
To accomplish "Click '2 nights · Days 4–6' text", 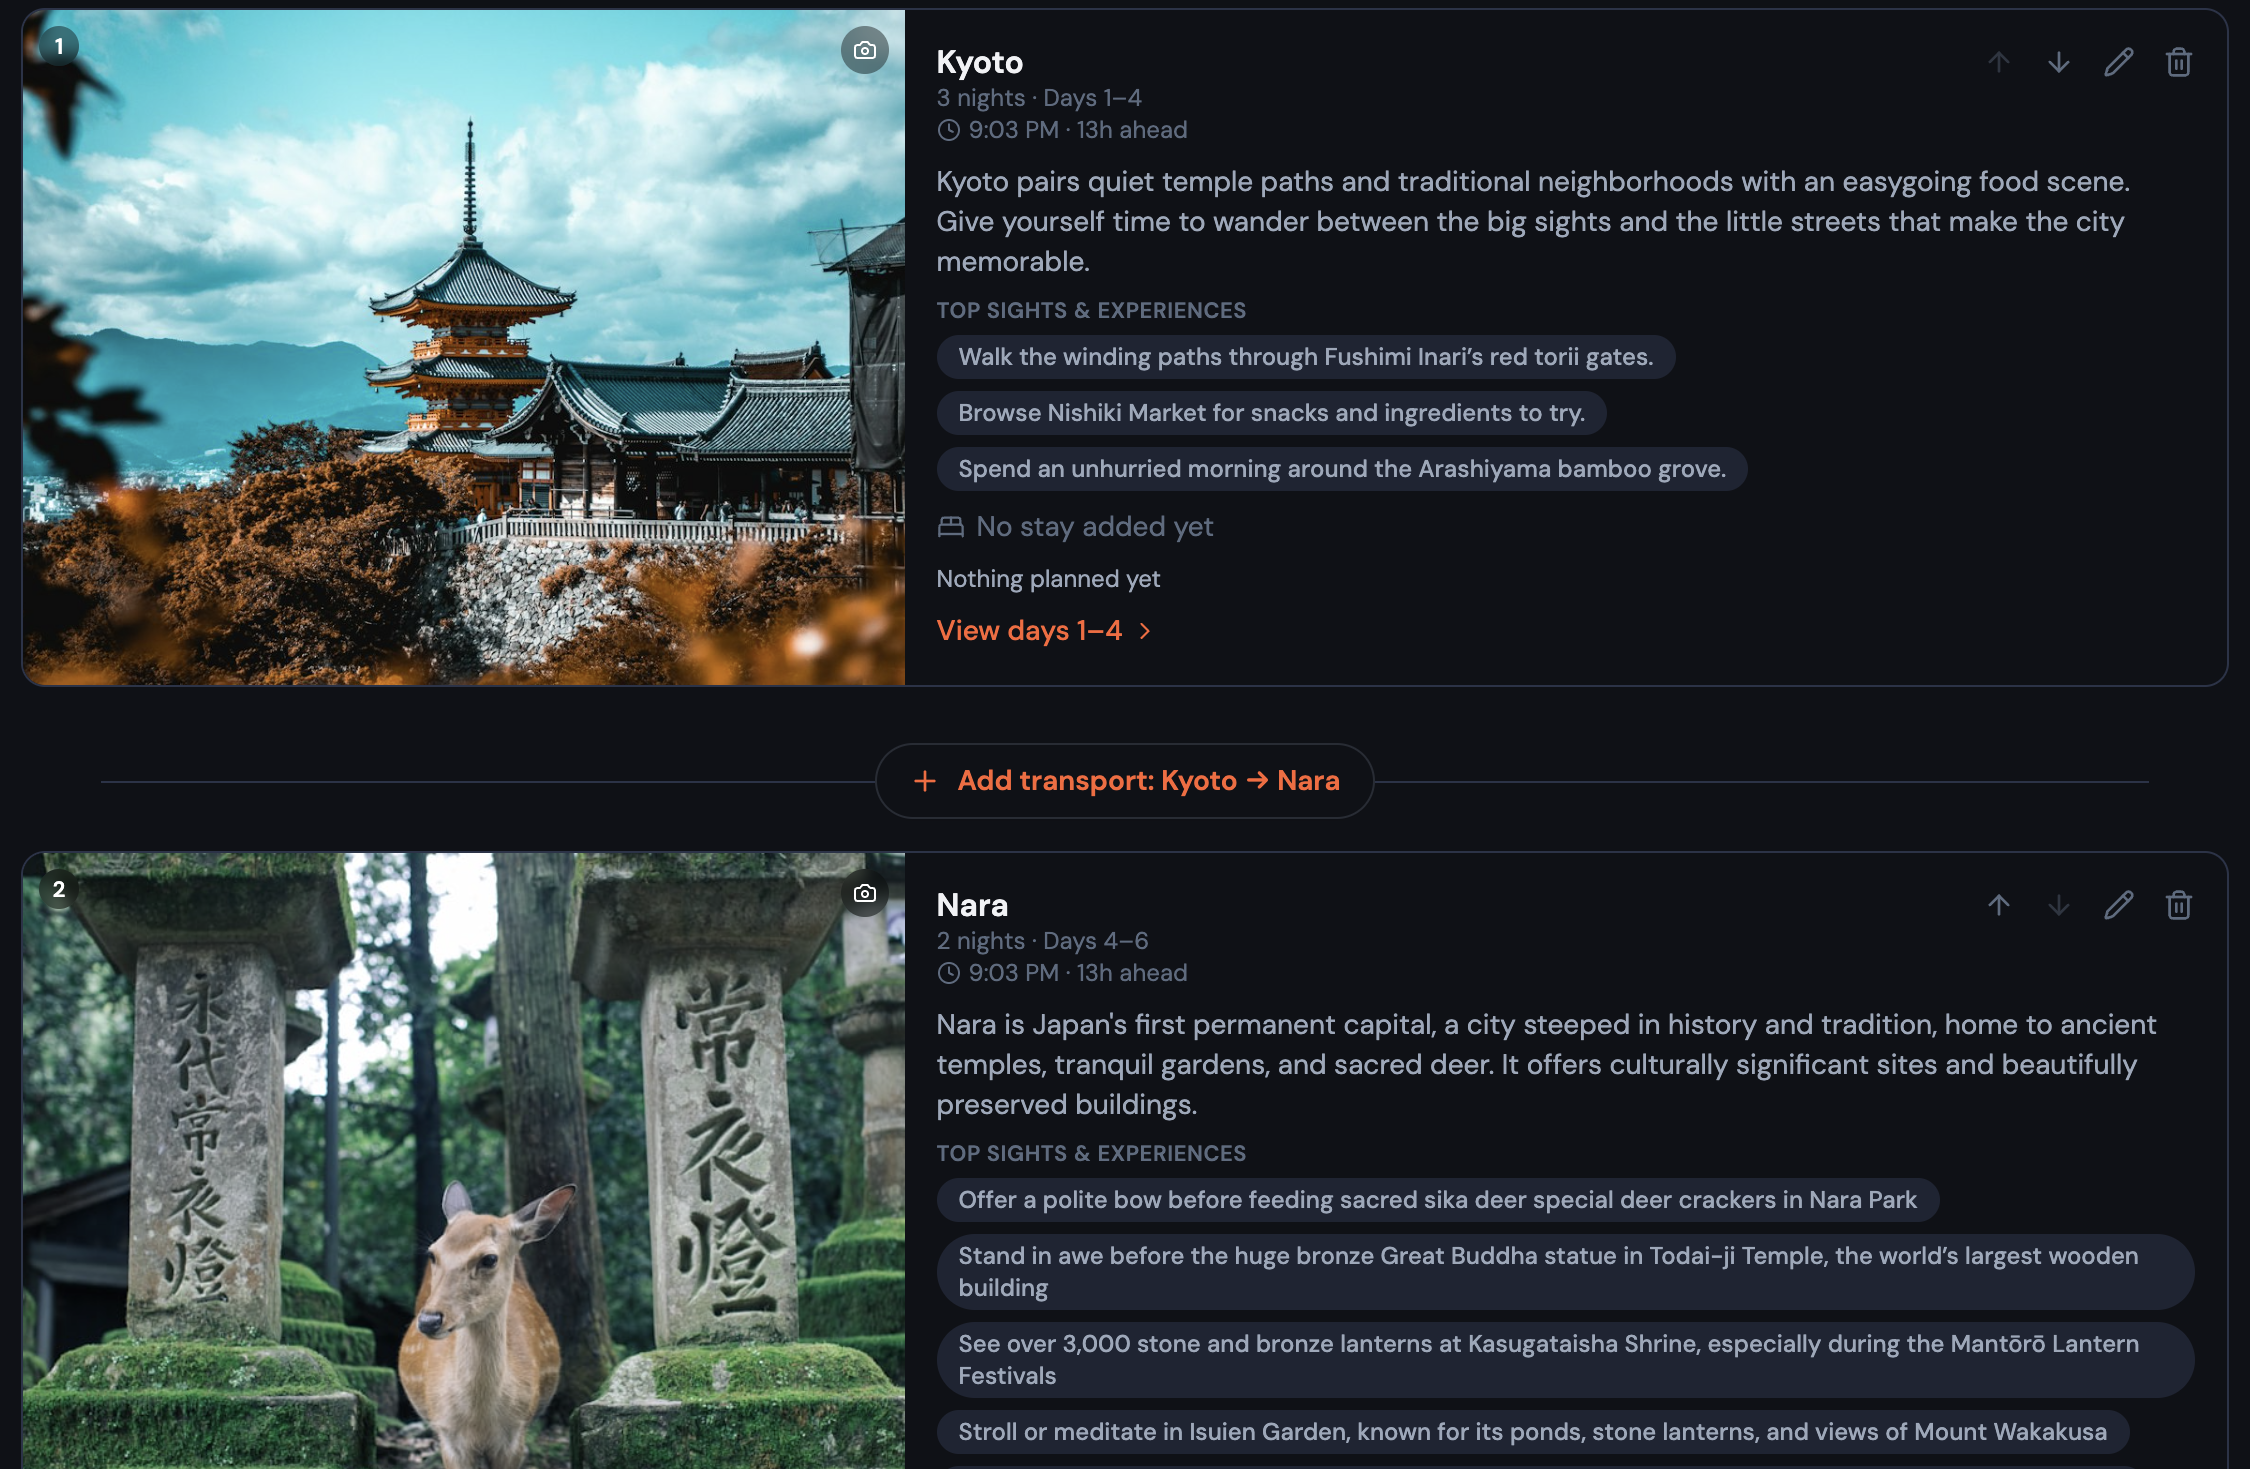I will (x=1043, y=941).
